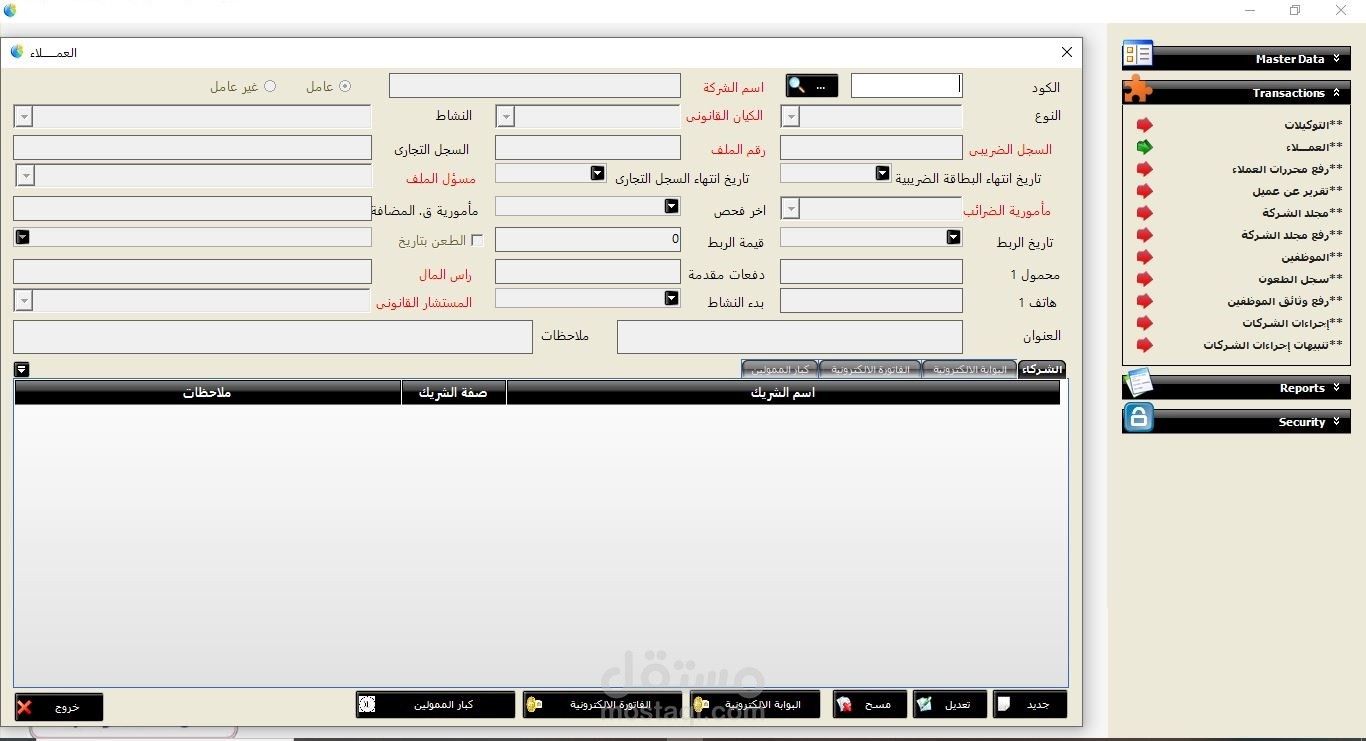Click the red arrow beside التوكيلات
Image resolution: width=1366 pixels, height=741 pixels.
tap(1146, 125)
